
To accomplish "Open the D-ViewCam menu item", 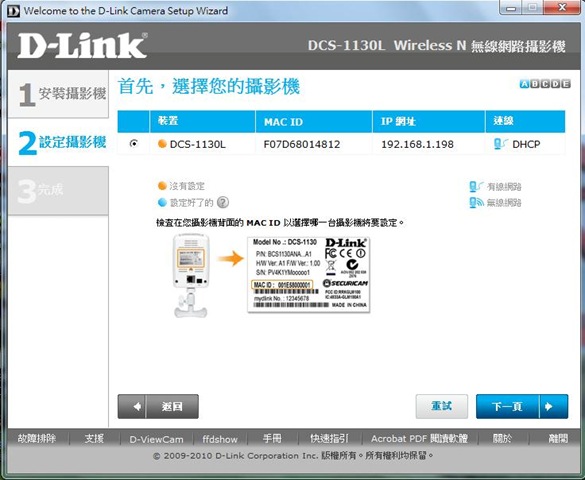I will pyautogui.click(x=156, y=439).
